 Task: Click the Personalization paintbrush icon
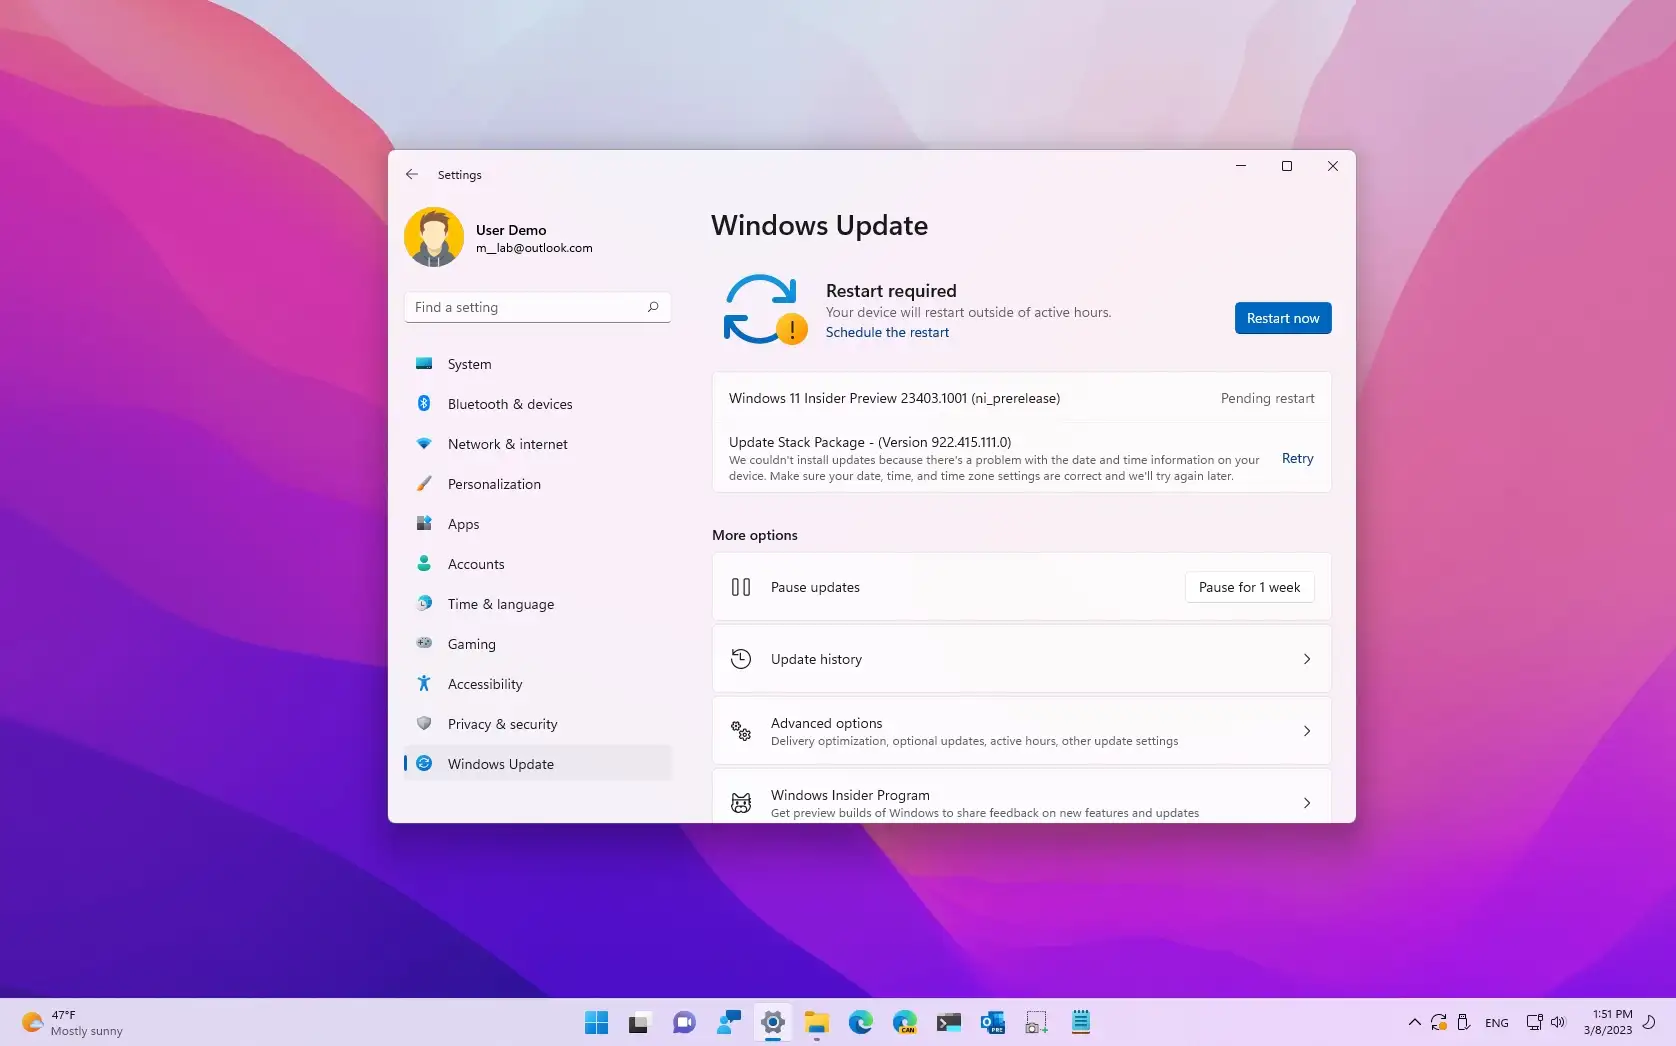pos(424,483)
